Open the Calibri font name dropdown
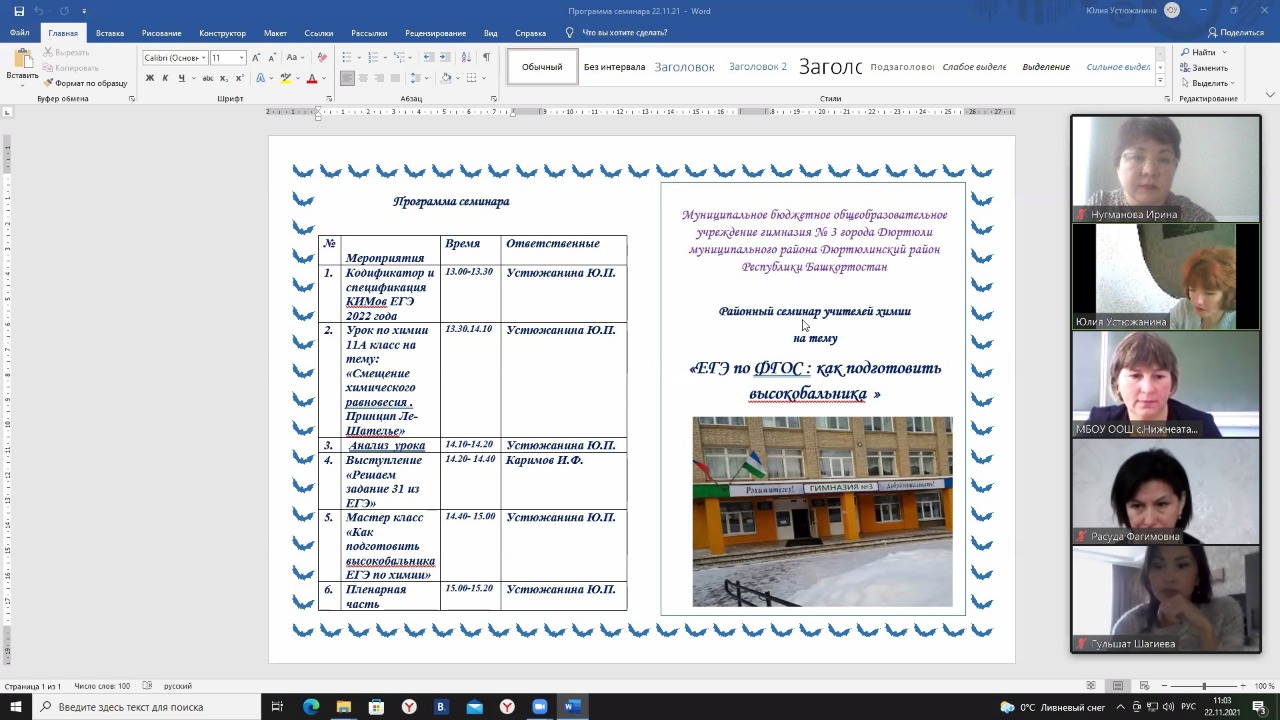1280x720 pixels. coord(175,58)
